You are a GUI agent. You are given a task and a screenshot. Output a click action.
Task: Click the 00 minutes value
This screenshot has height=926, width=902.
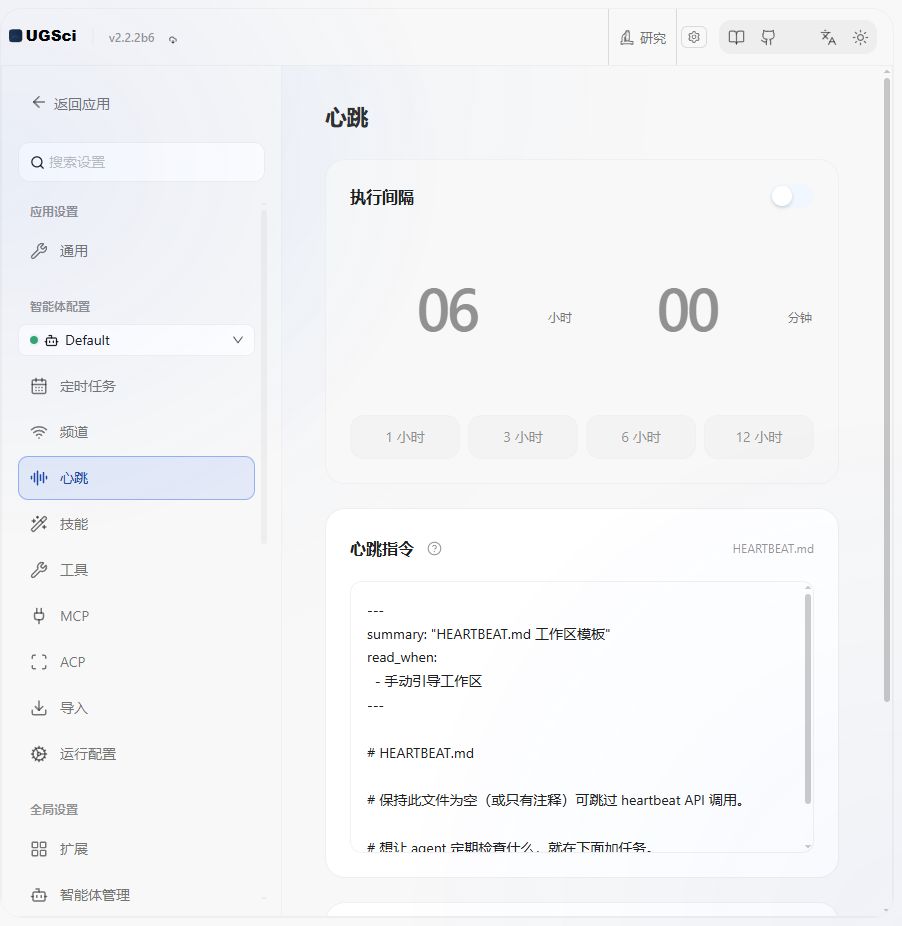pos(688,310)
